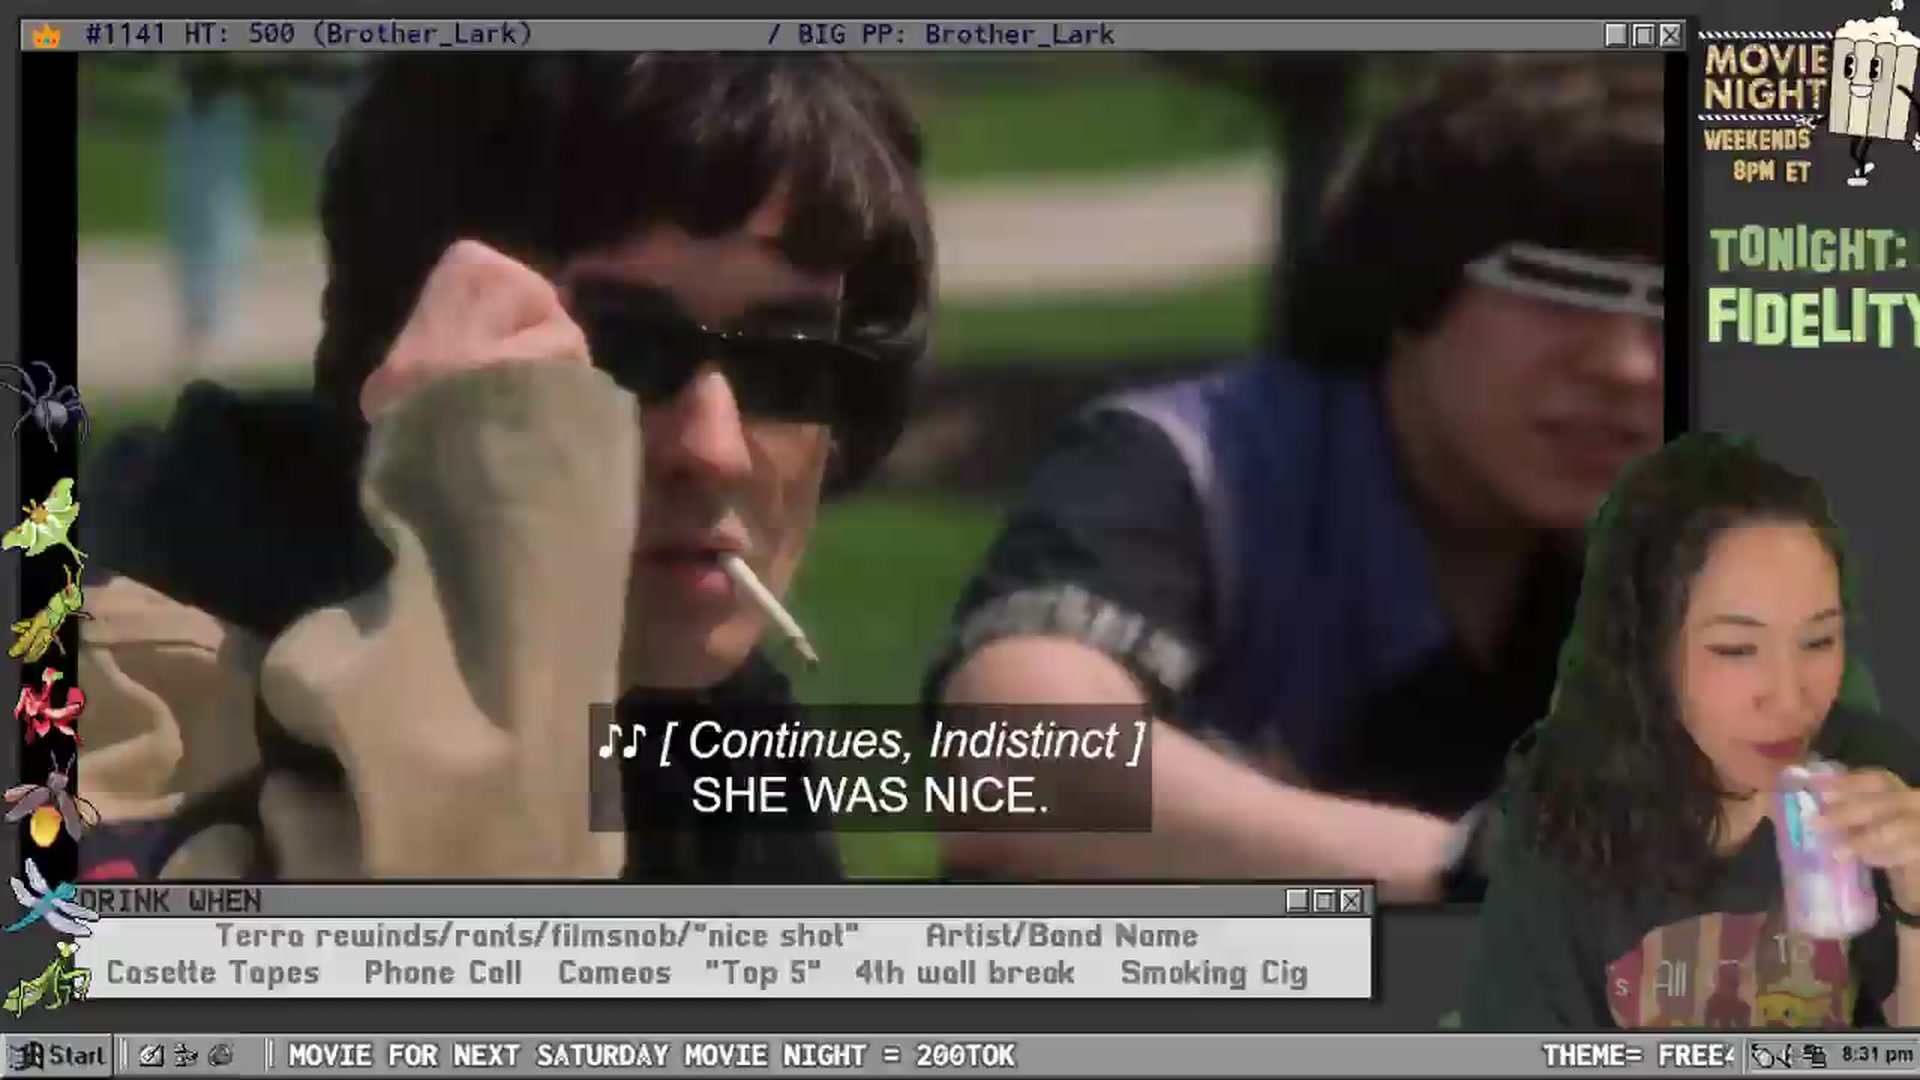Click the "4th wall break" rule
1920x1080 pixels.
(965, 973)
